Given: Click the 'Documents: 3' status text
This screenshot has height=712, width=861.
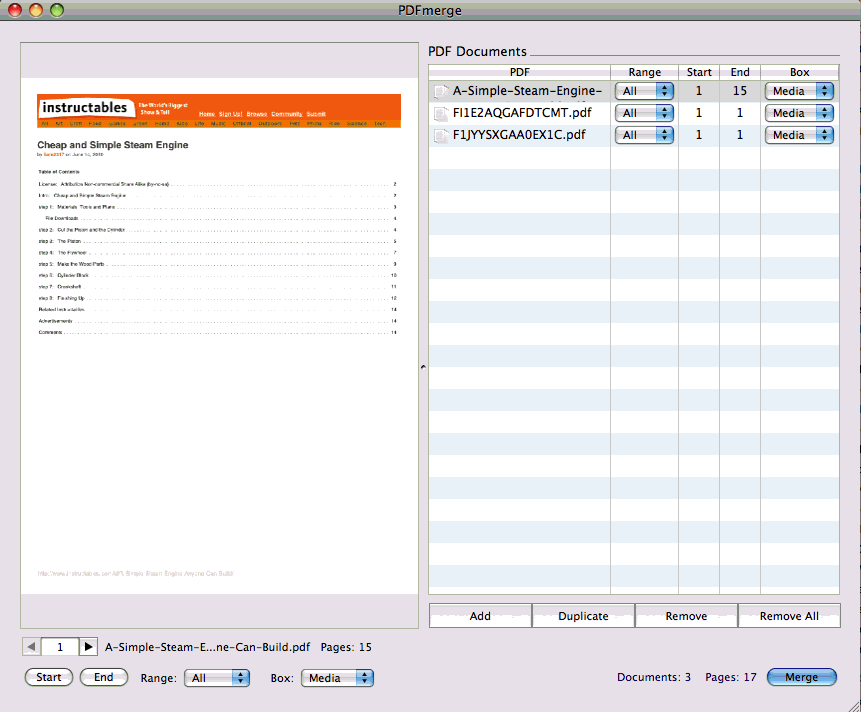Looking at the screenshot, I should [654, 677].
